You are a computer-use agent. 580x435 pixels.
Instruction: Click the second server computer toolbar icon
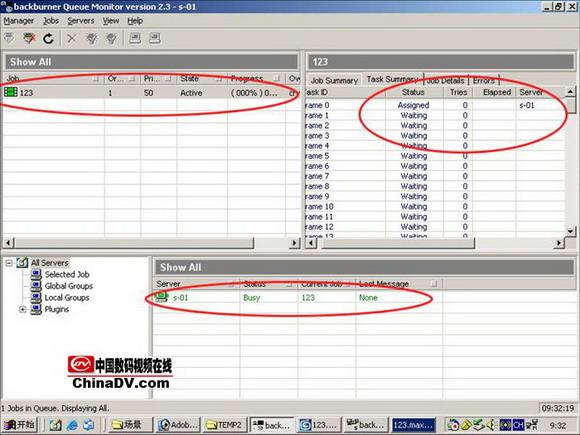155,38
